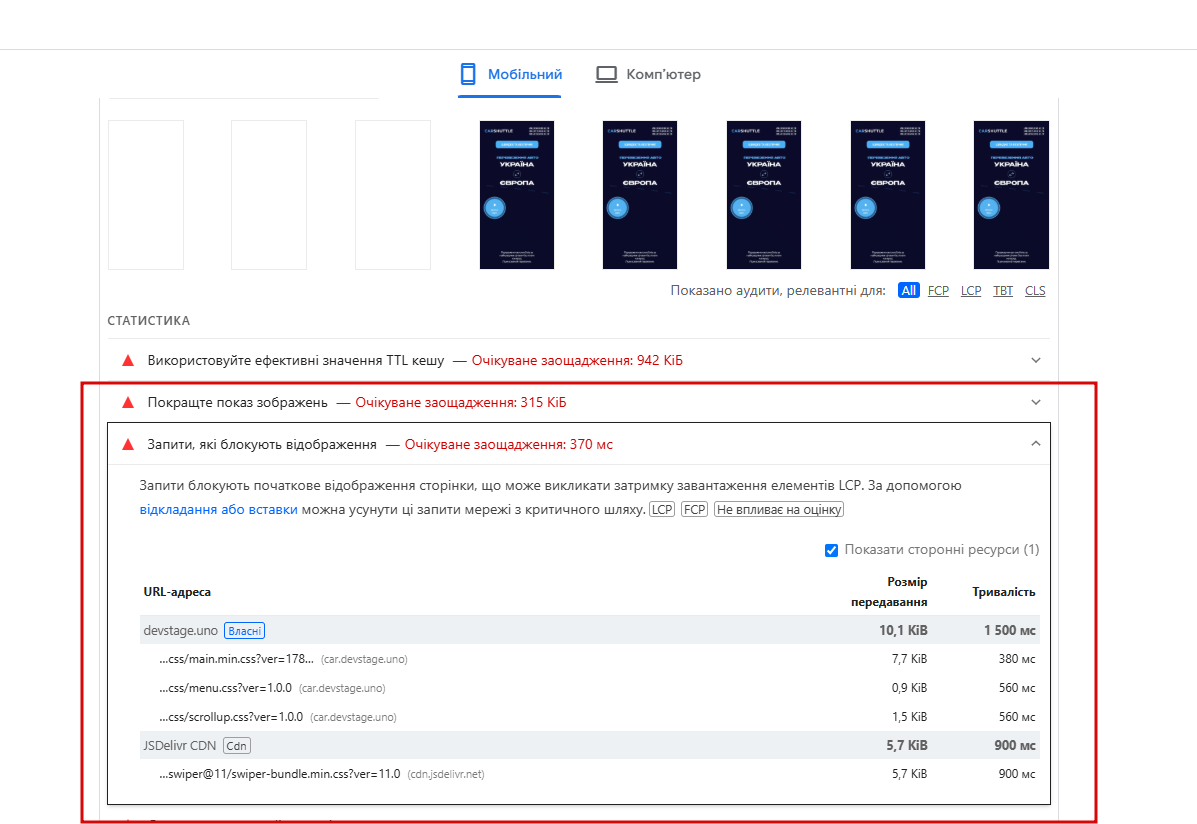Open the menu.css?ver=1.0.0 URL
This screenshot has height=824, width=1197.
pyautogui.click(x=225, y=688)
